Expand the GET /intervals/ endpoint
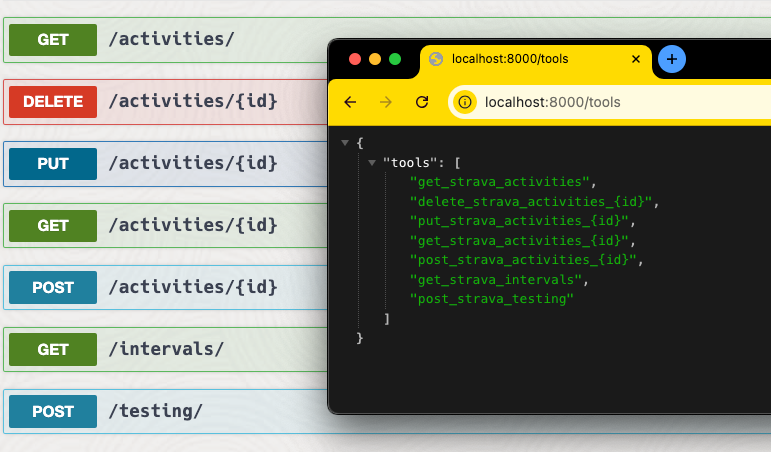Image resolution: width=771 pixels, height=452 pixels. click(165, 350)
